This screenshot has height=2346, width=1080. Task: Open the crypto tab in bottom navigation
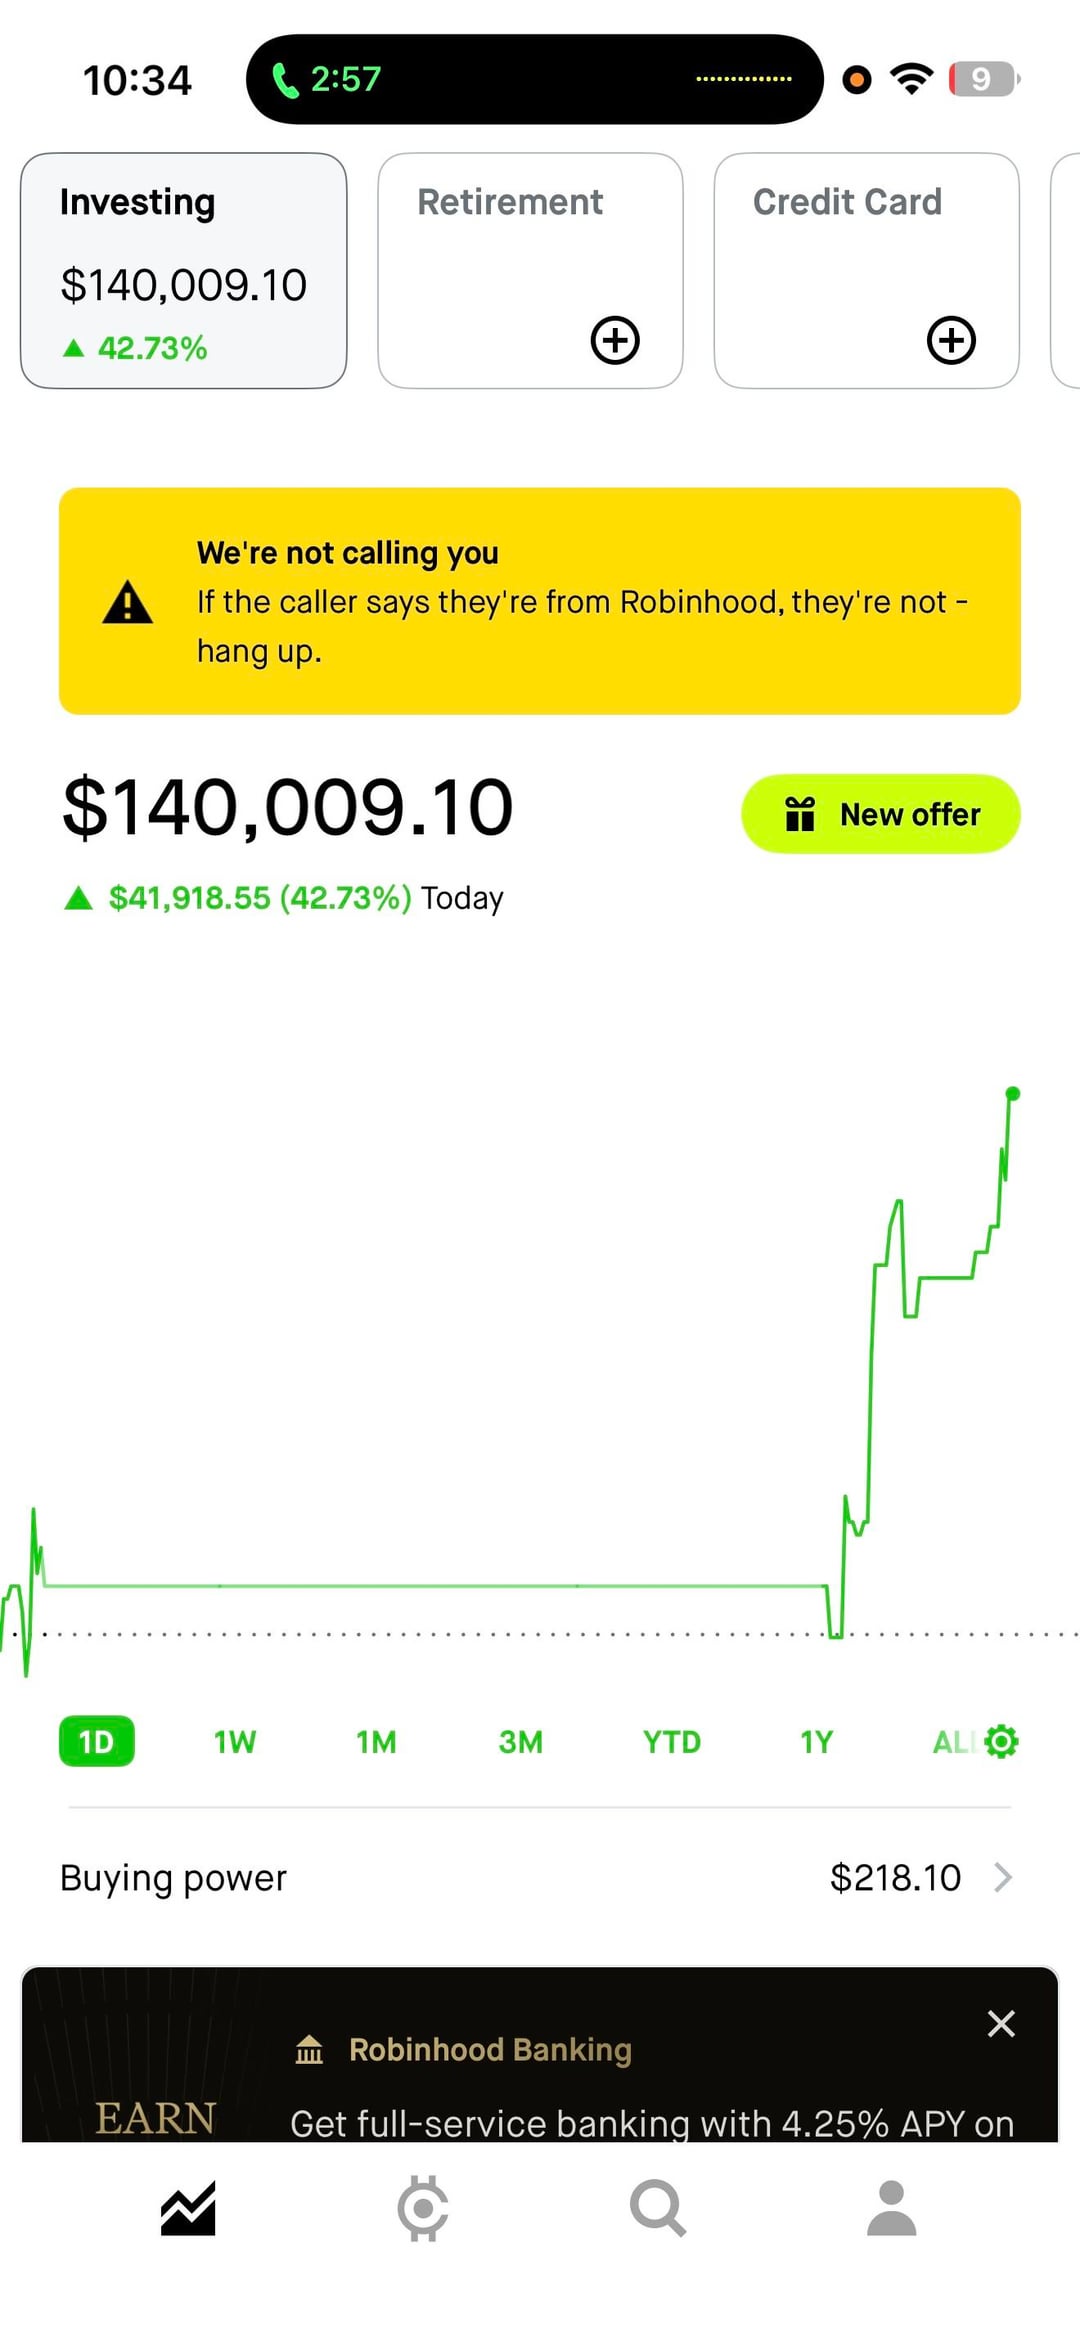[423, 2208]
